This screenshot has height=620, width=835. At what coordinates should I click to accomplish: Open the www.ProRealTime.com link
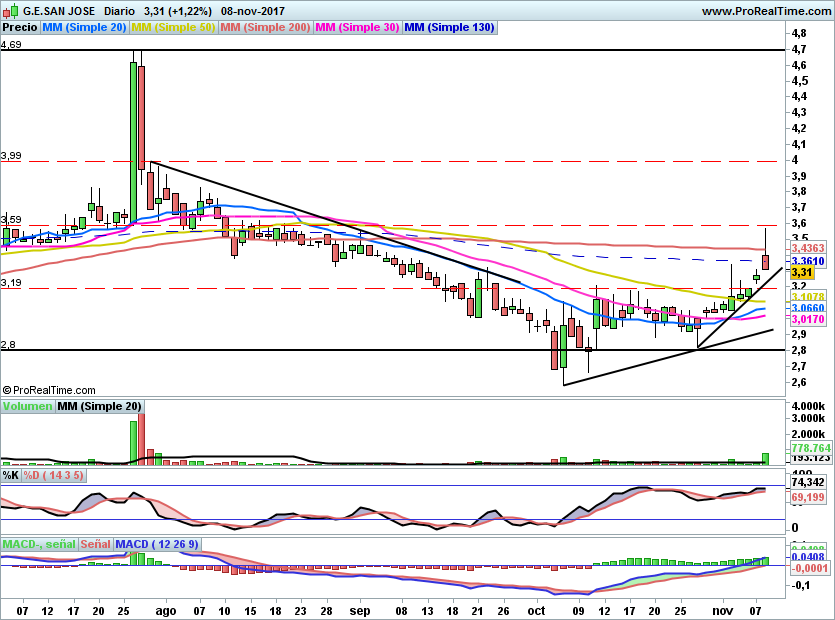tap(765, 11)
